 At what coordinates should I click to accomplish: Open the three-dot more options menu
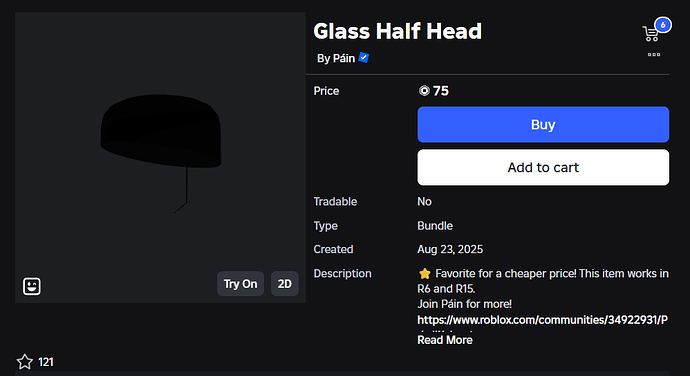pyautogui.click(x=653, y=55)
